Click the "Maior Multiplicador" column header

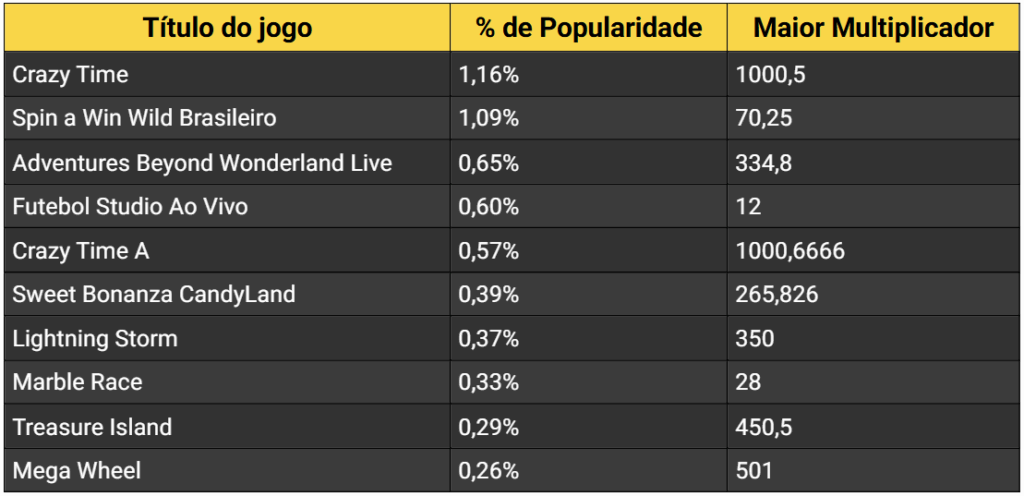pyautogui.click(x=873, y=28)
